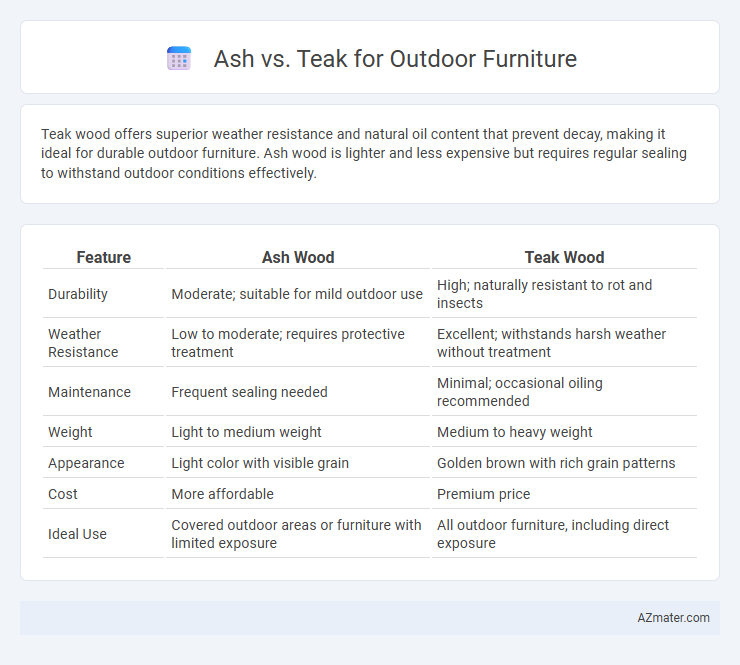Select the summary paragraph starting 'Teak wood offers'
The height and width of the screenshot is (665, 740).
363,153
